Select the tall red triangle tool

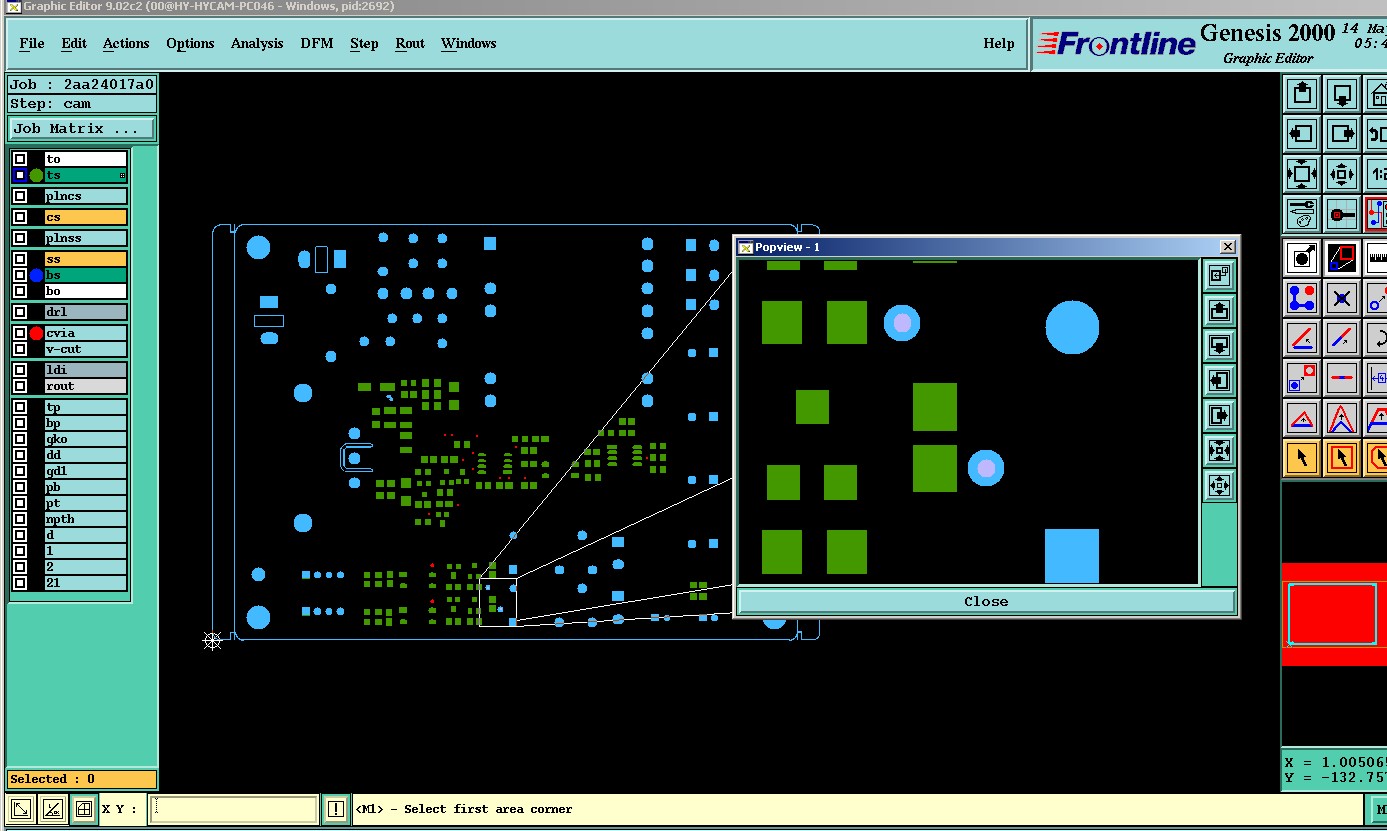click(x=1342, y=418)
